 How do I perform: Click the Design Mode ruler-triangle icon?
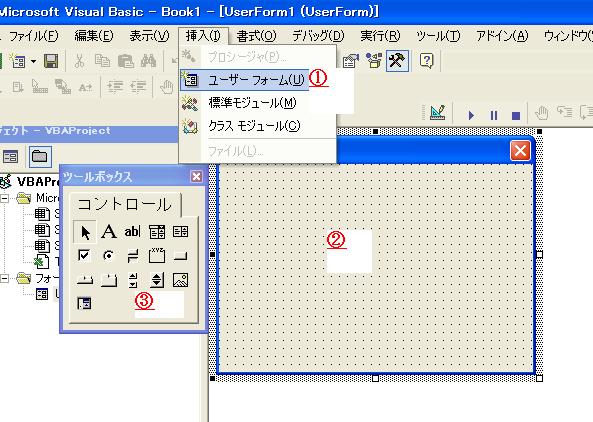pos(438,113)
